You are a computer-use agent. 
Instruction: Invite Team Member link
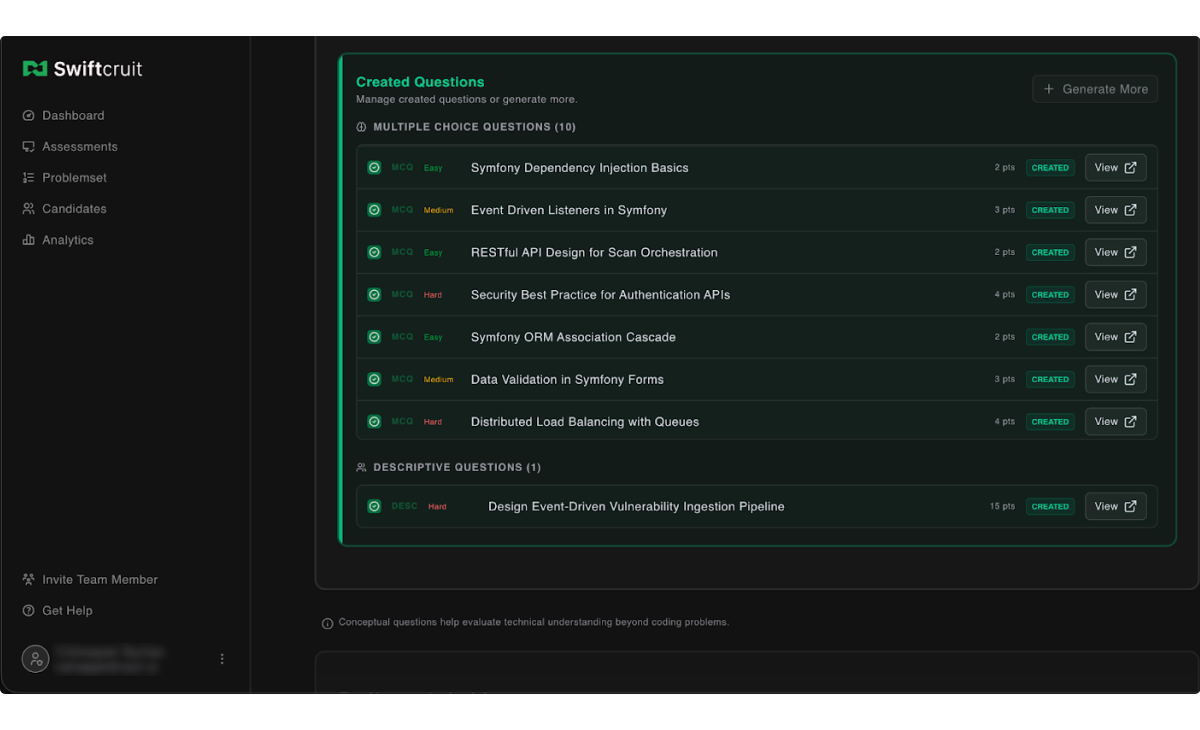[100, 580]
